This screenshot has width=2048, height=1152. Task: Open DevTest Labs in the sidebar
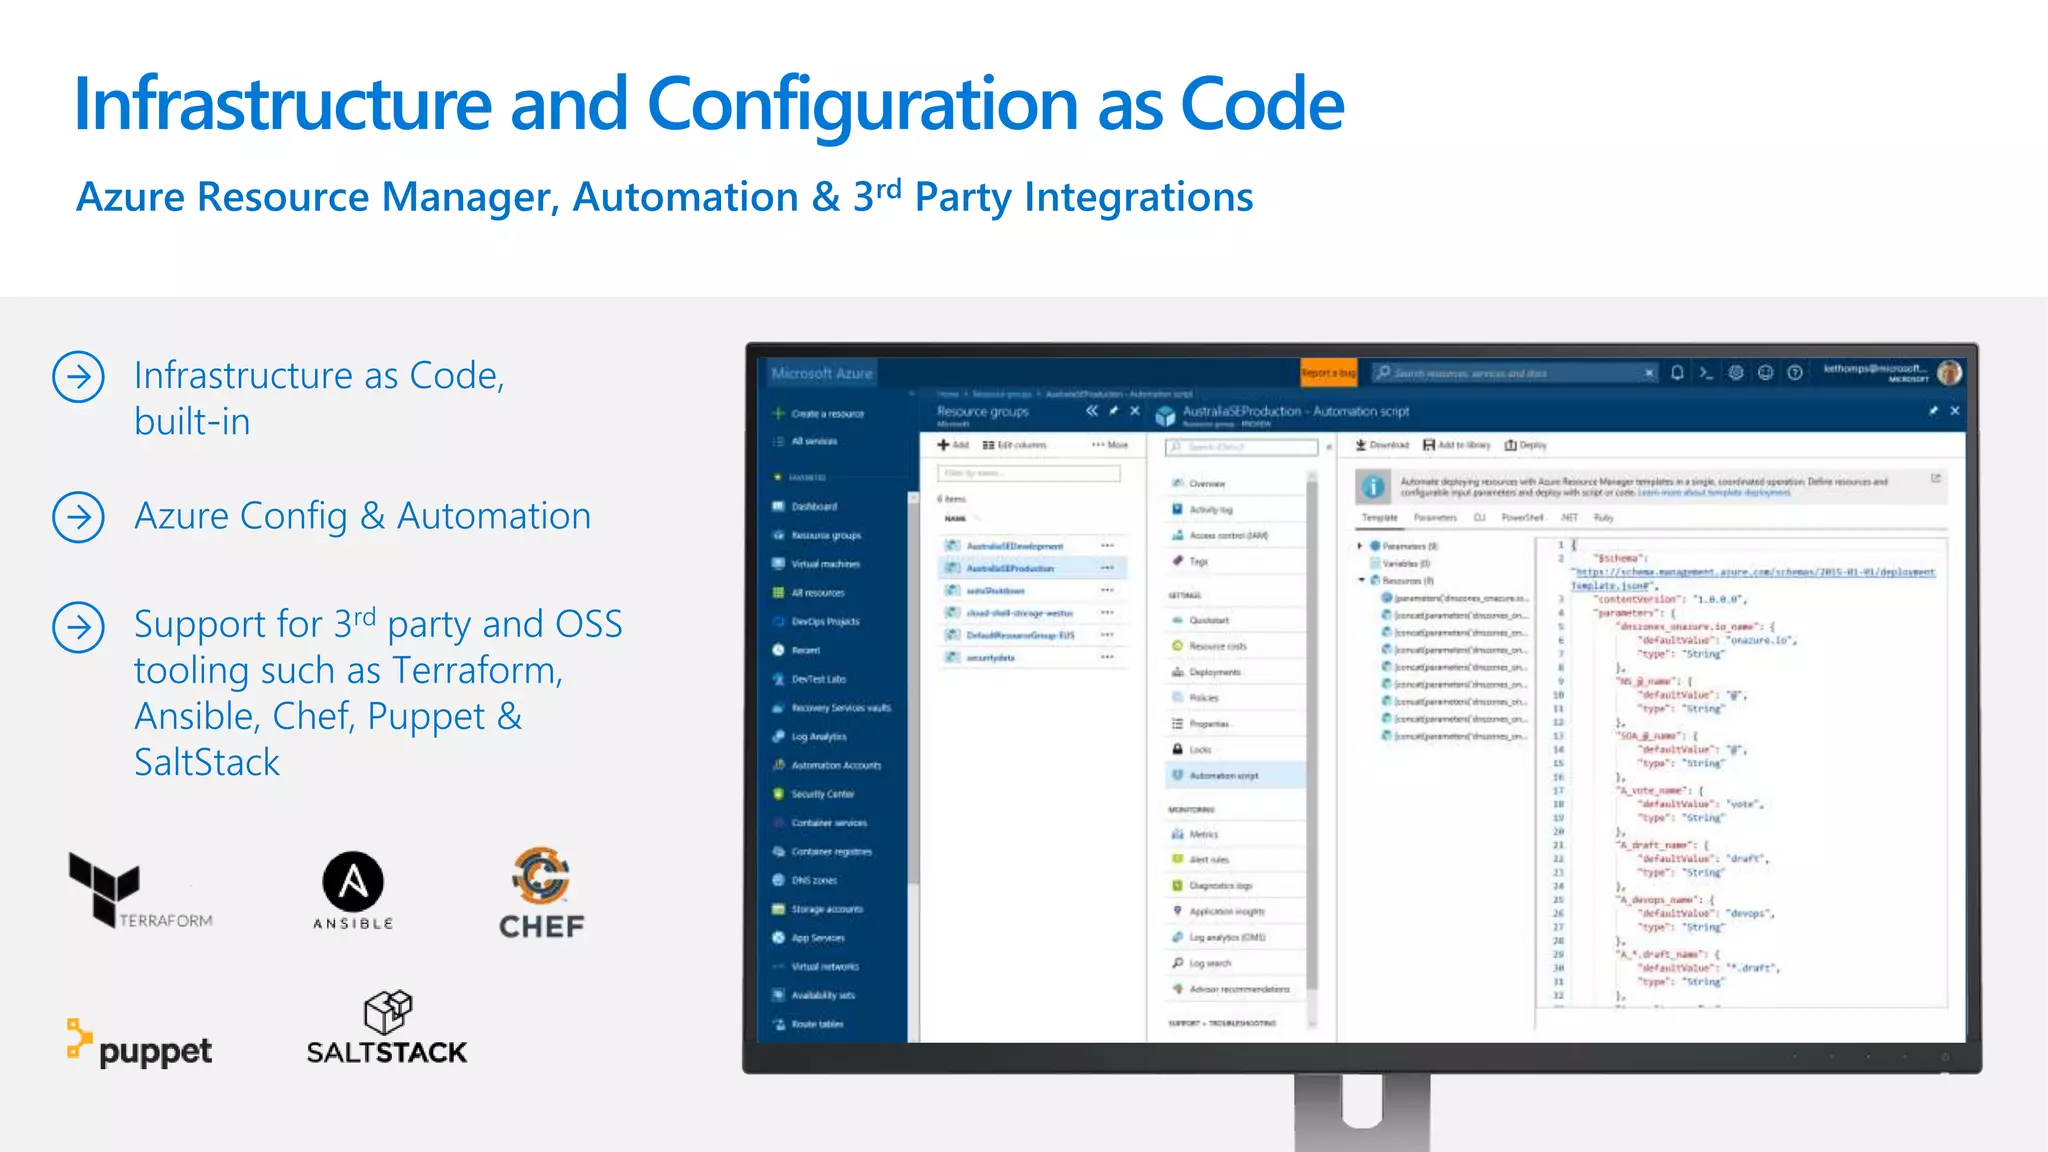click(x=810, y=679)
